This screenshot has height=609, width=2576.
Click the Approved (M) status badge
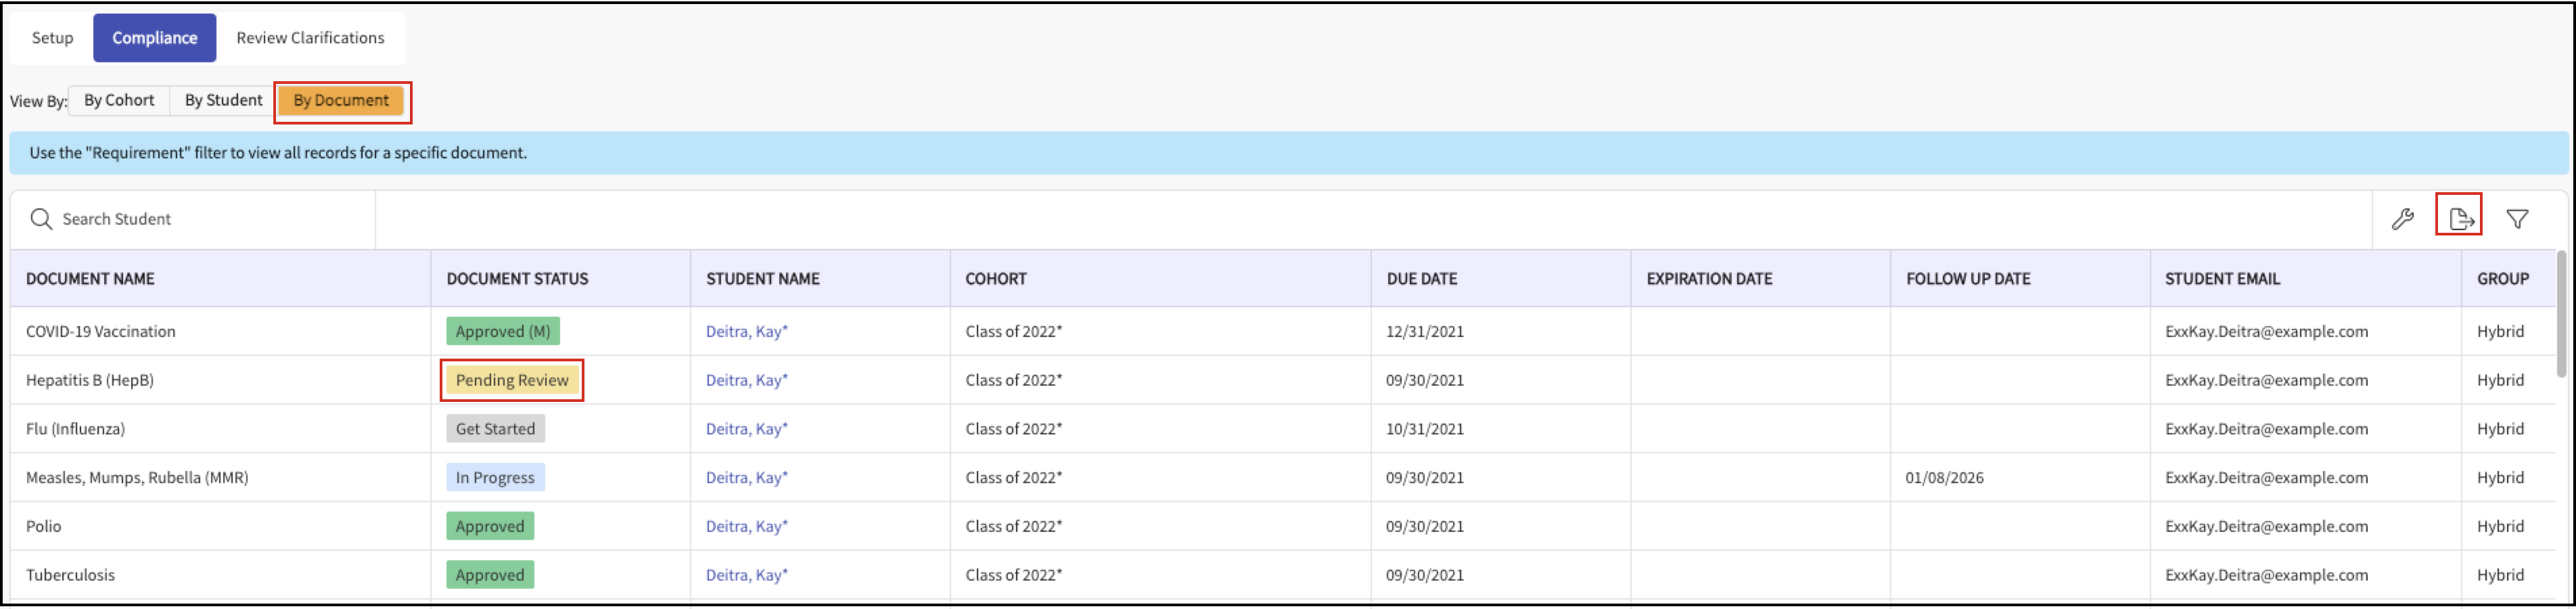[x=503, y=332]
